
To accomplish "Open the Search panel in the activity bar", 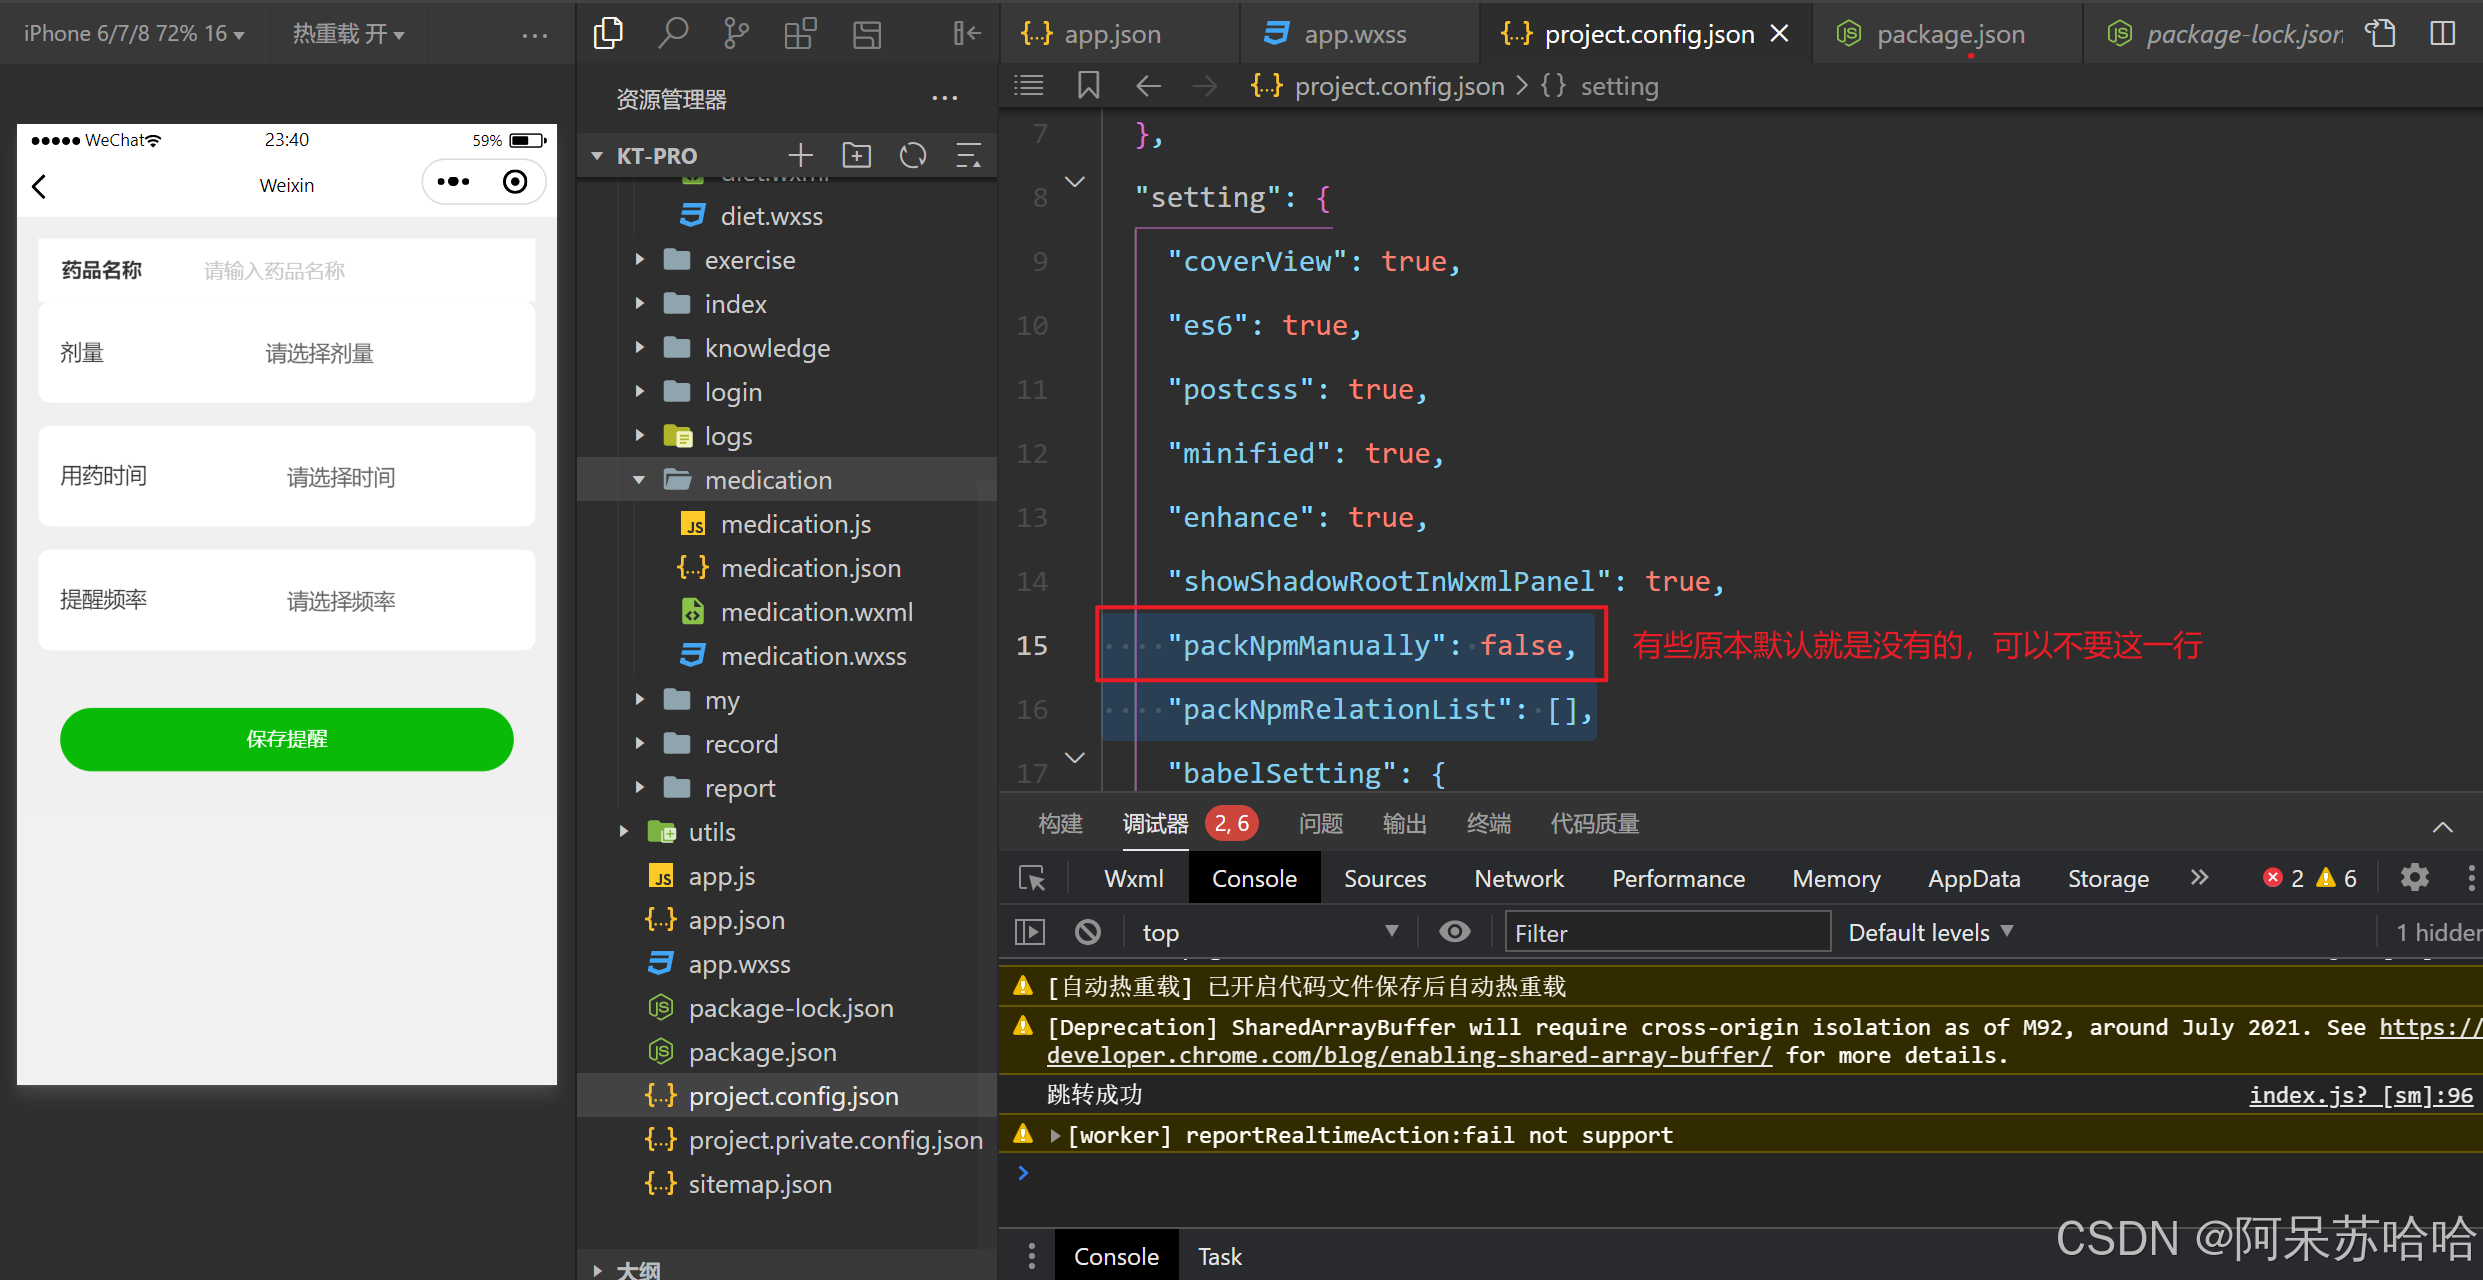I will pos(673,32).
